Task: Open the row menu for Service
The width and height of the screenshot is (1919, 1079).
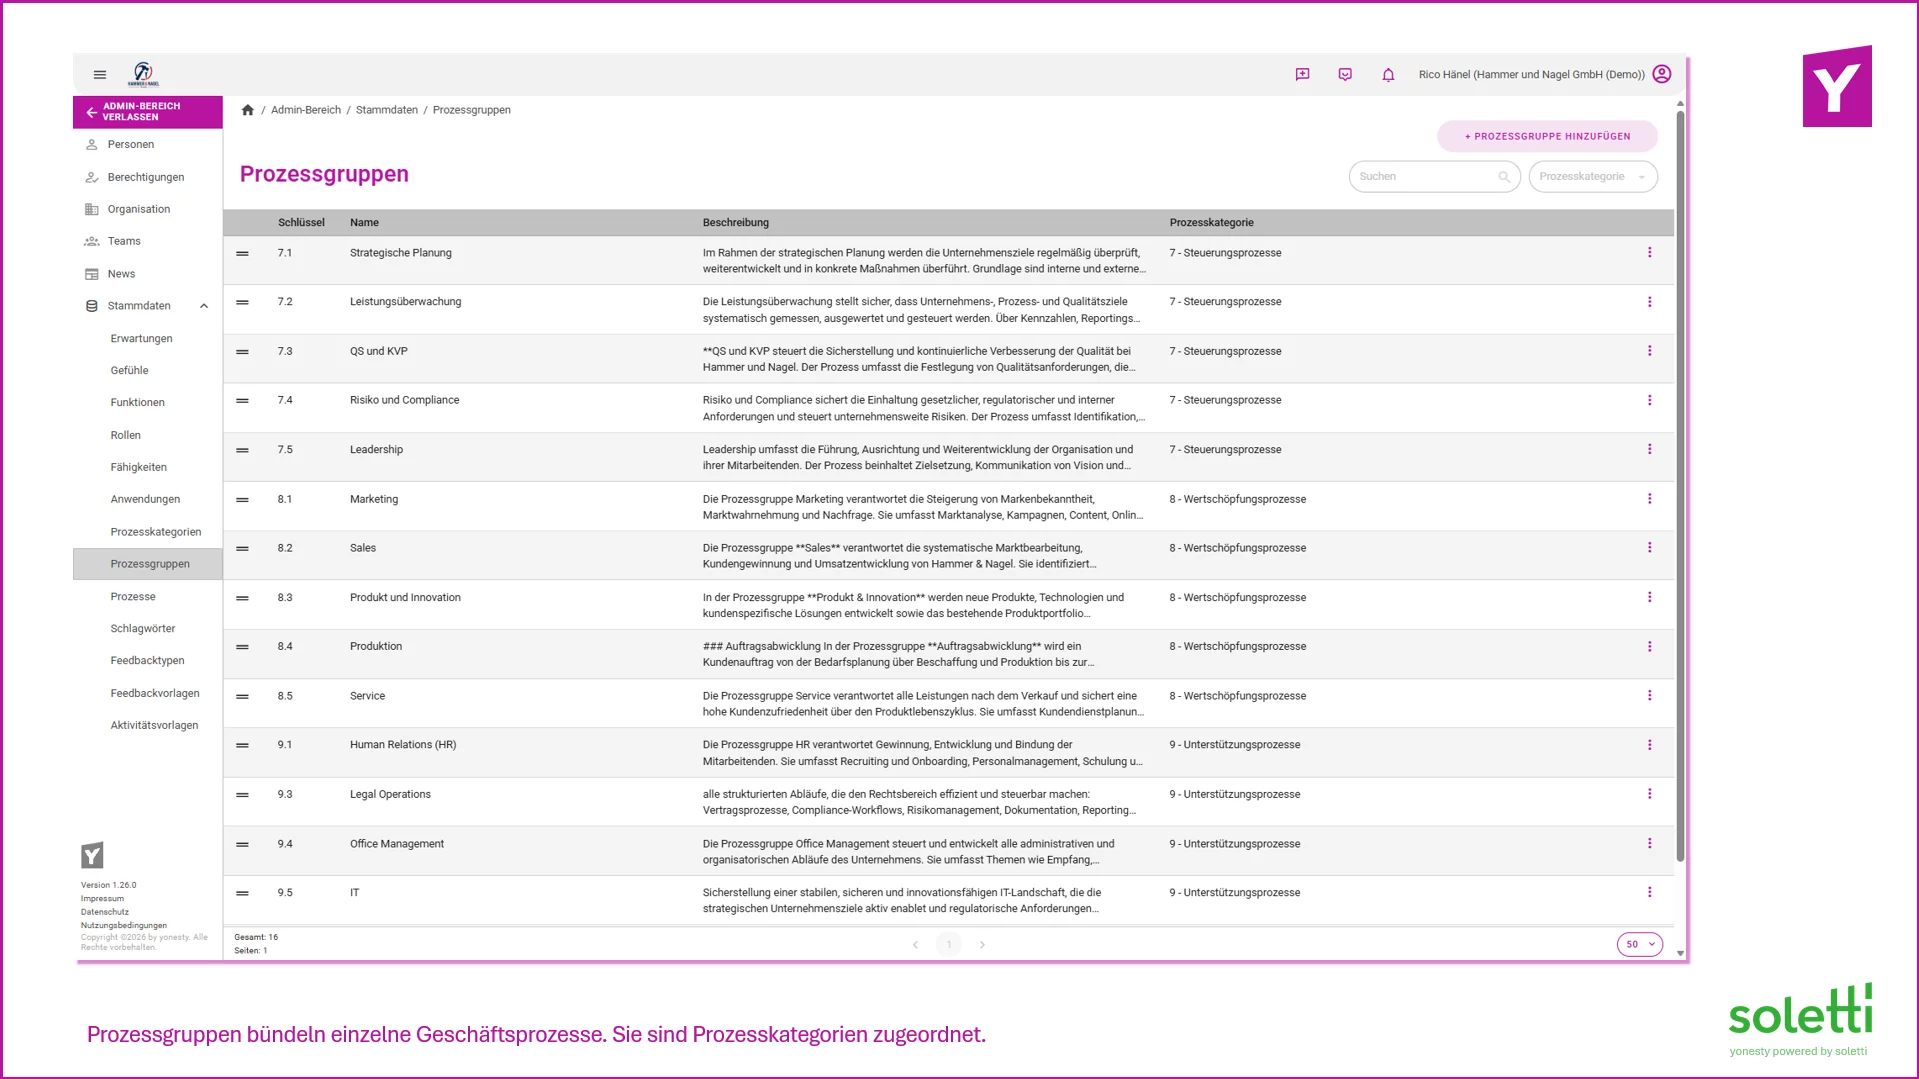Action: 1650,696
